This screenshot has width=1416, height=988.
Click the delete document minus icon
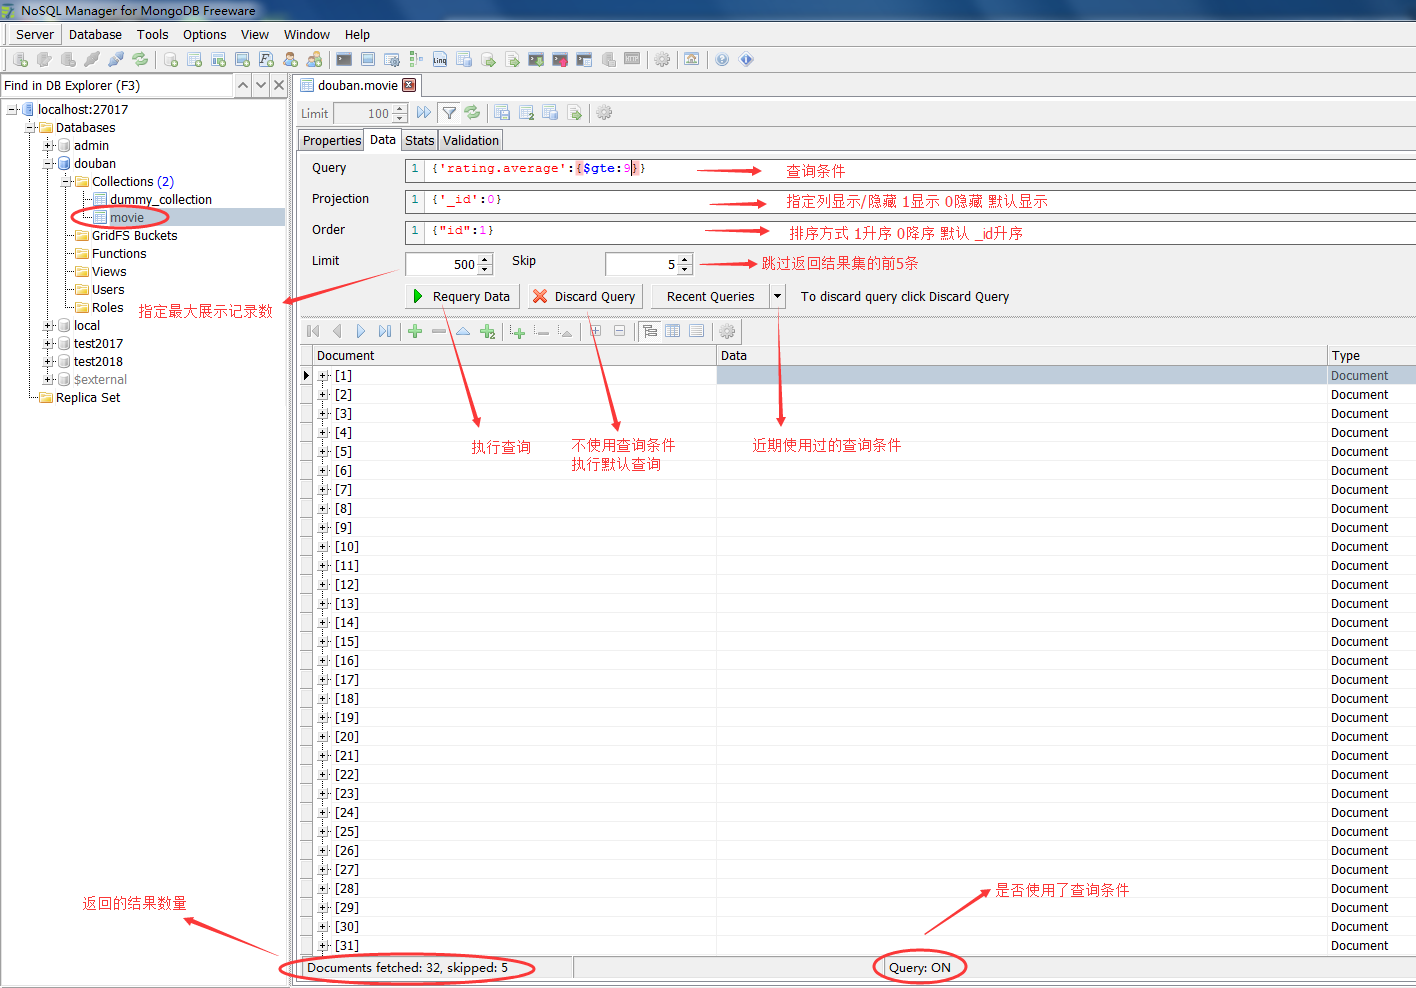click(x=438, y=331)
